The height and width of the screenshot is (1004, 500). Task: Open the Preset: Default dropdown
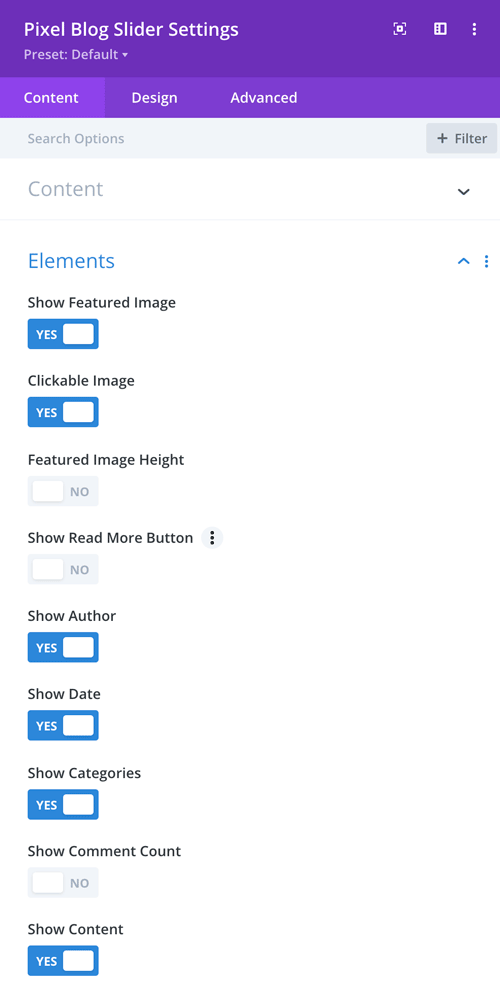(76, 54)
